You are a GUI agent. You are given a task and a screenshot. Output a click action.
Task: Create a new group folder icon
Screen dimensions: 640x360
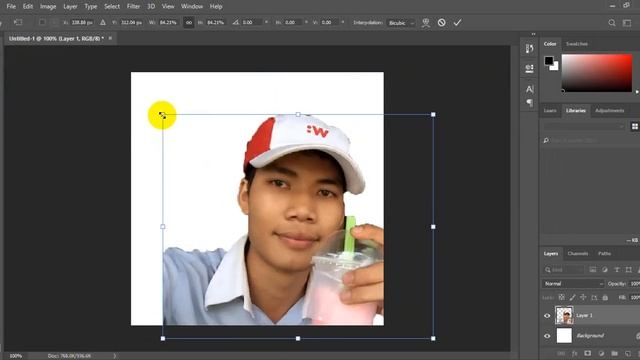click(x=614, y=353)
